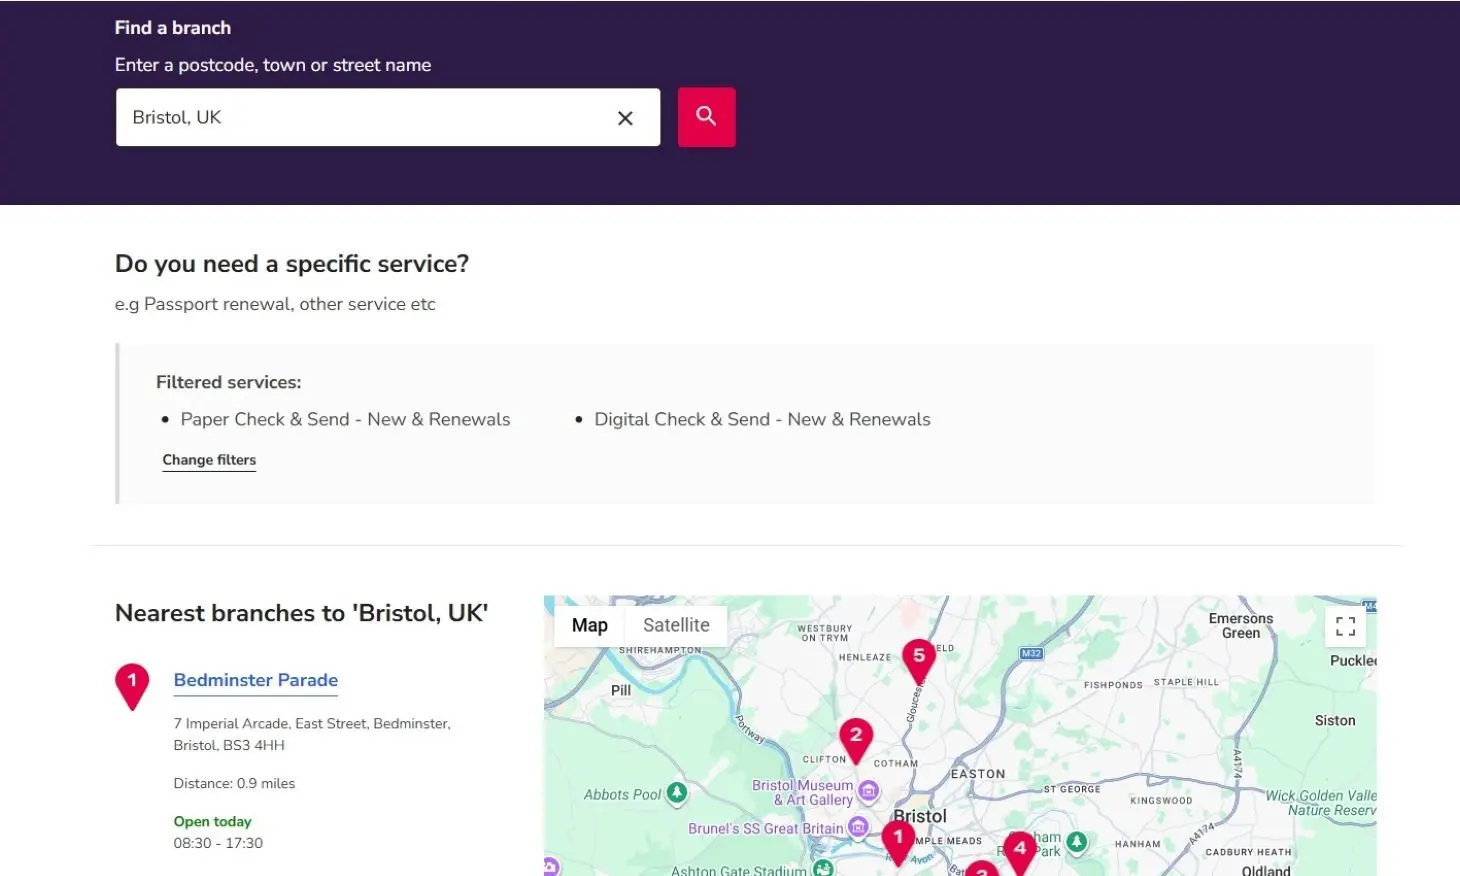Click 'Digital Check & Send - New & Renewals' text

click(762, 419)
